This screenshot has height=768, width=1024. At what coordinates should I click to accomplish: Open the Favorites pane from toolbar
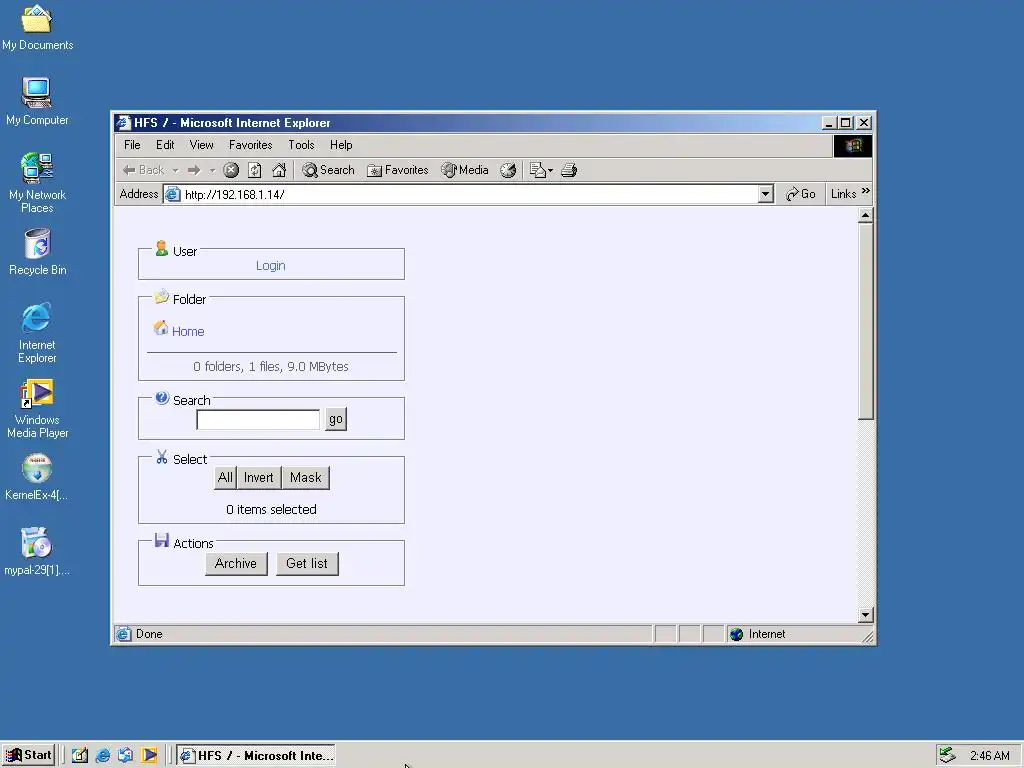tap(398, 170)
